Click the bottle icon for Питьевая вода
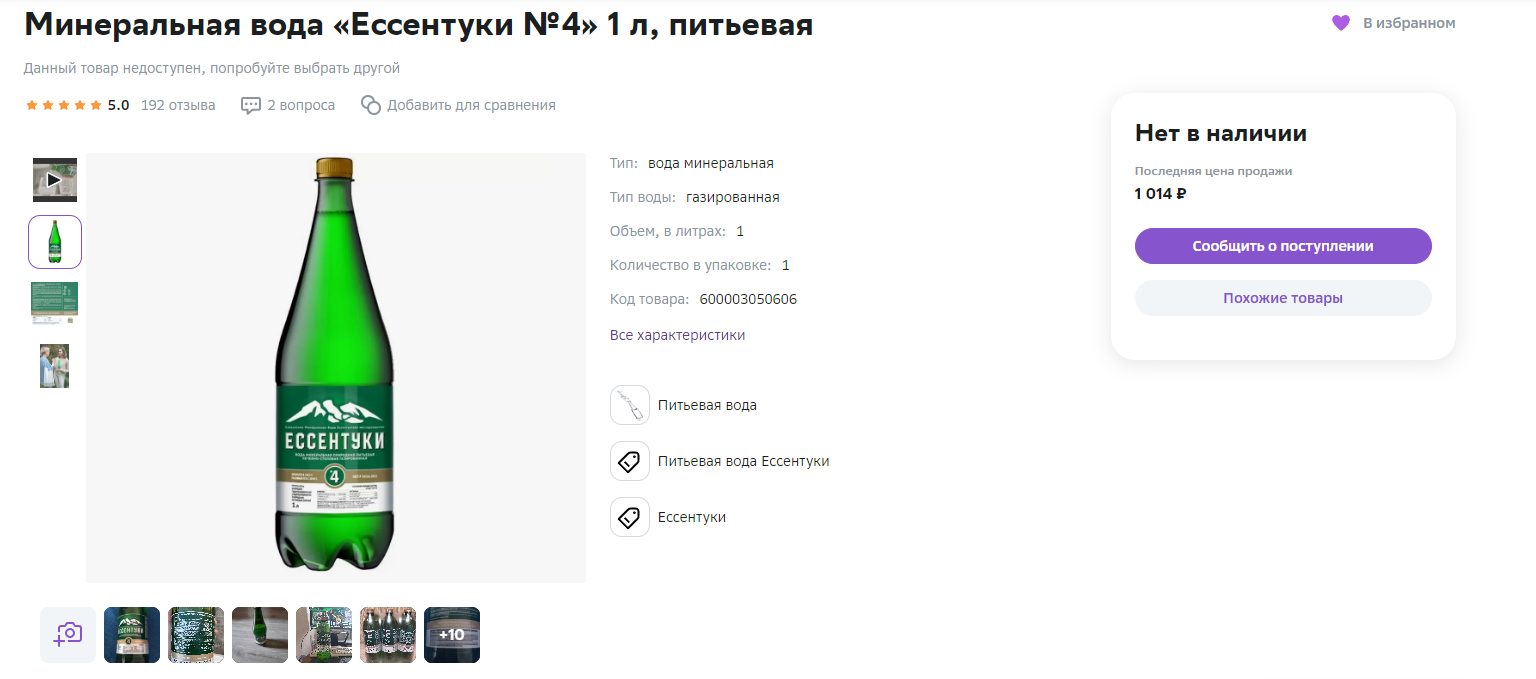This screenshot has height=679, width=1536. tap(630, 405)
